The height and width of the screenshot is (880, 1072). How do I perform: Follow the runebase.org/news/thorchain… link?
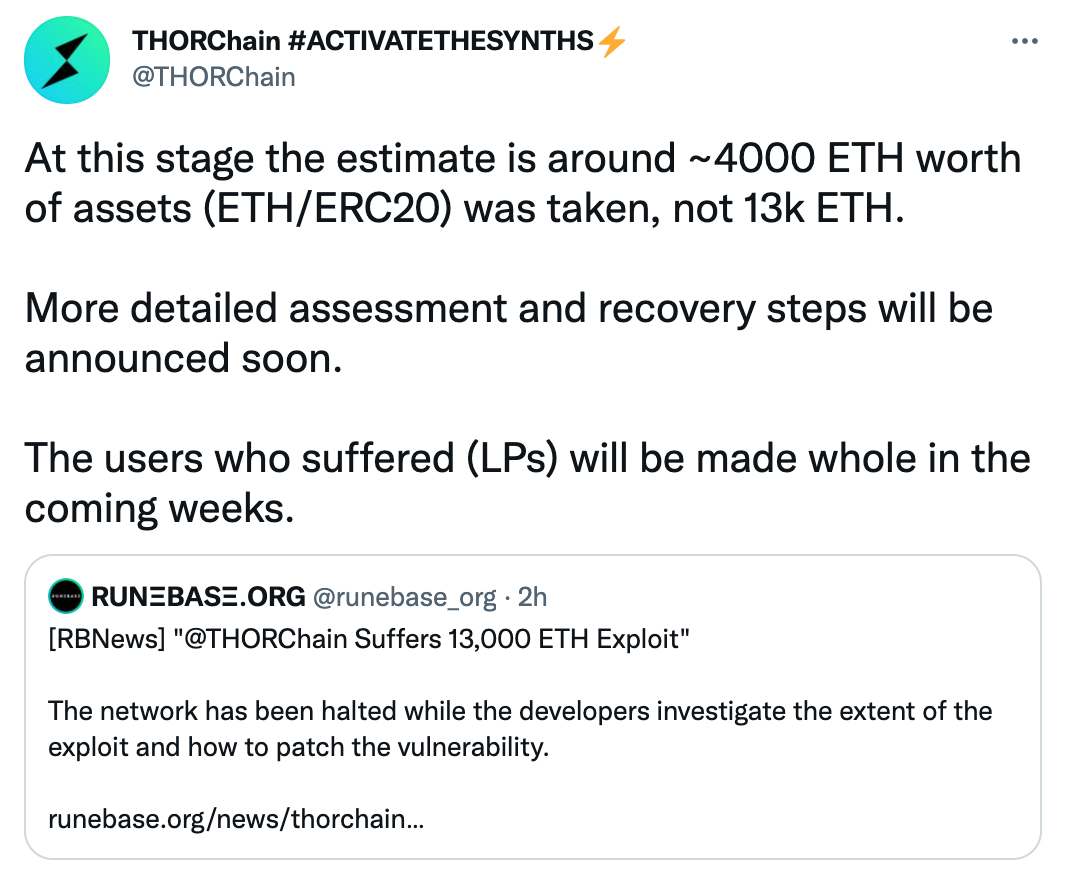pos(236,818)
